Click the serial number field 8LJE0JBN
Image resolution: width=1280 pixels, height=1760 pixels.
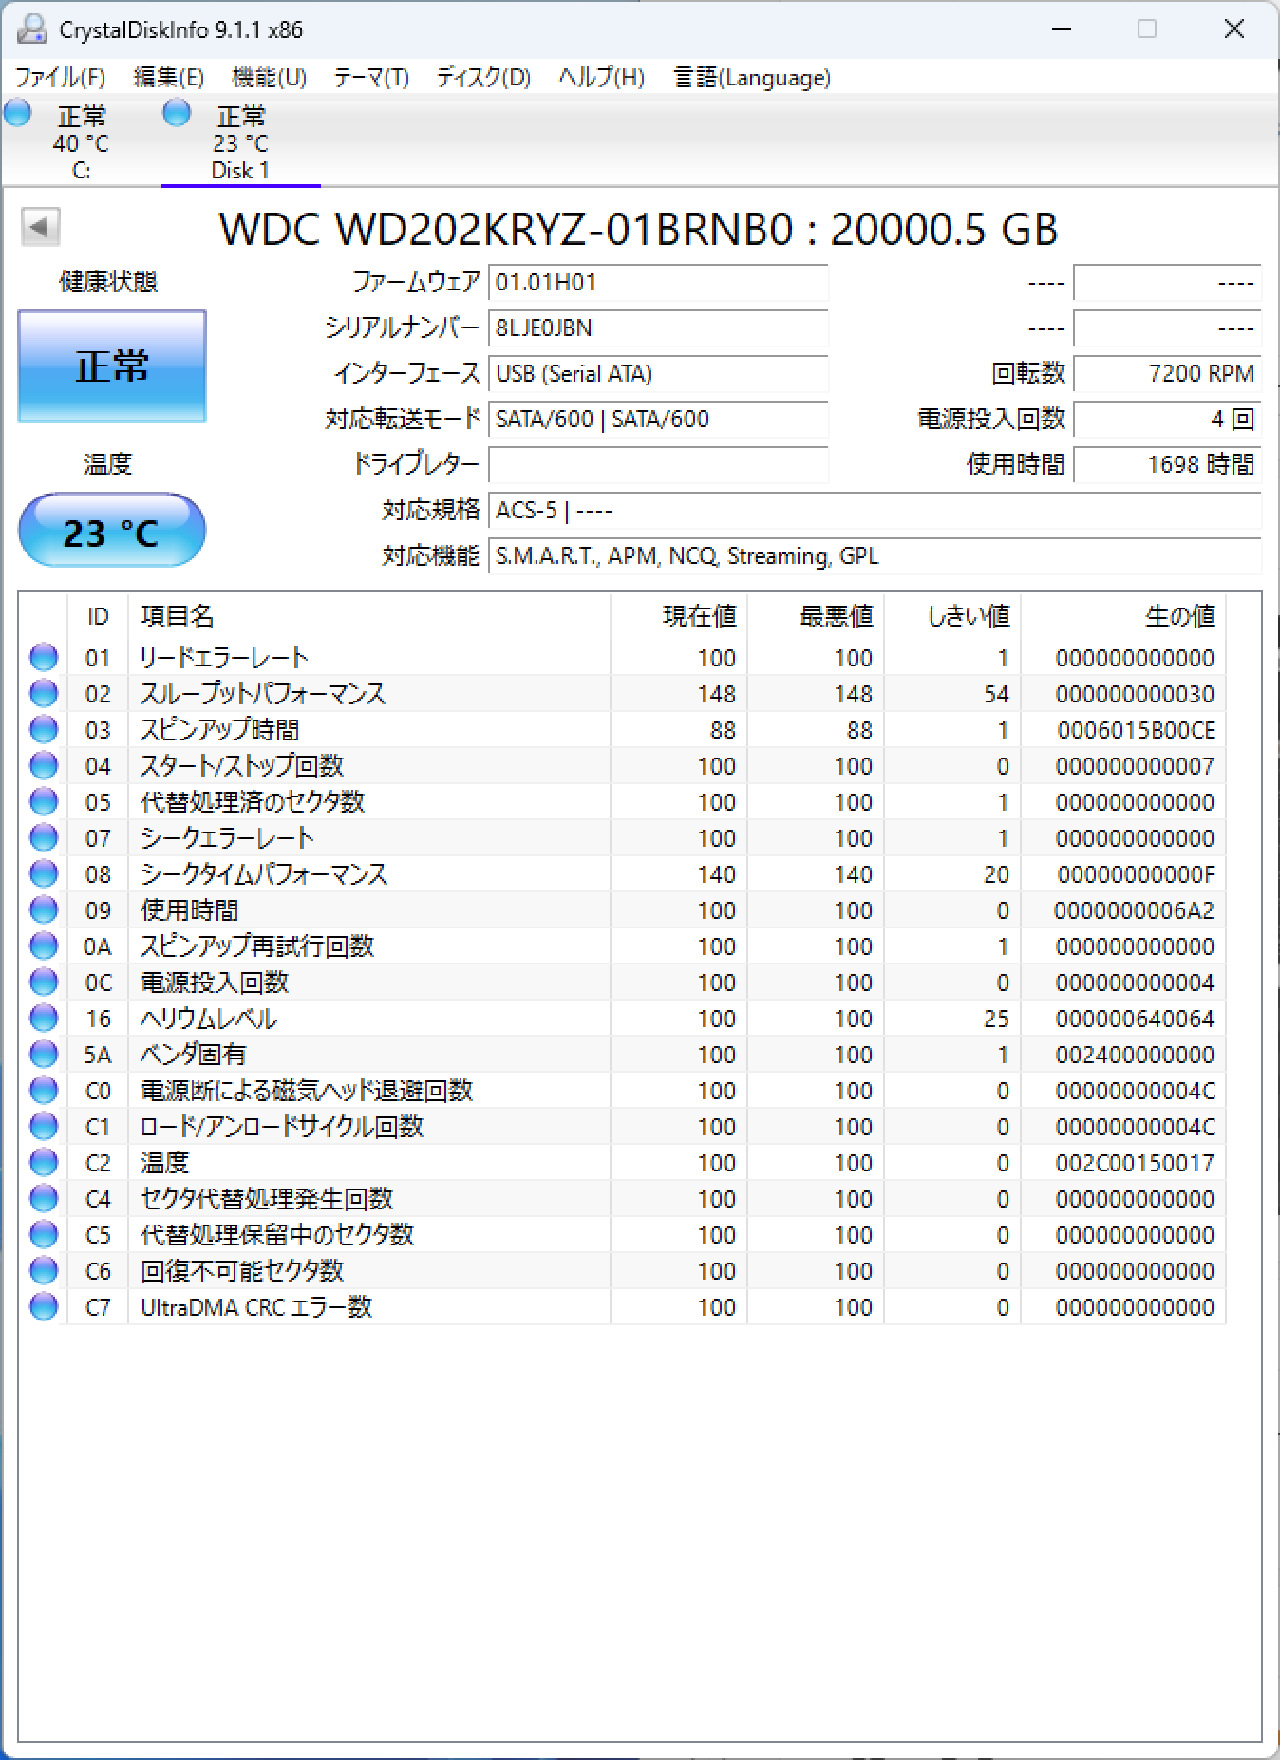click(x=658, y=328)
